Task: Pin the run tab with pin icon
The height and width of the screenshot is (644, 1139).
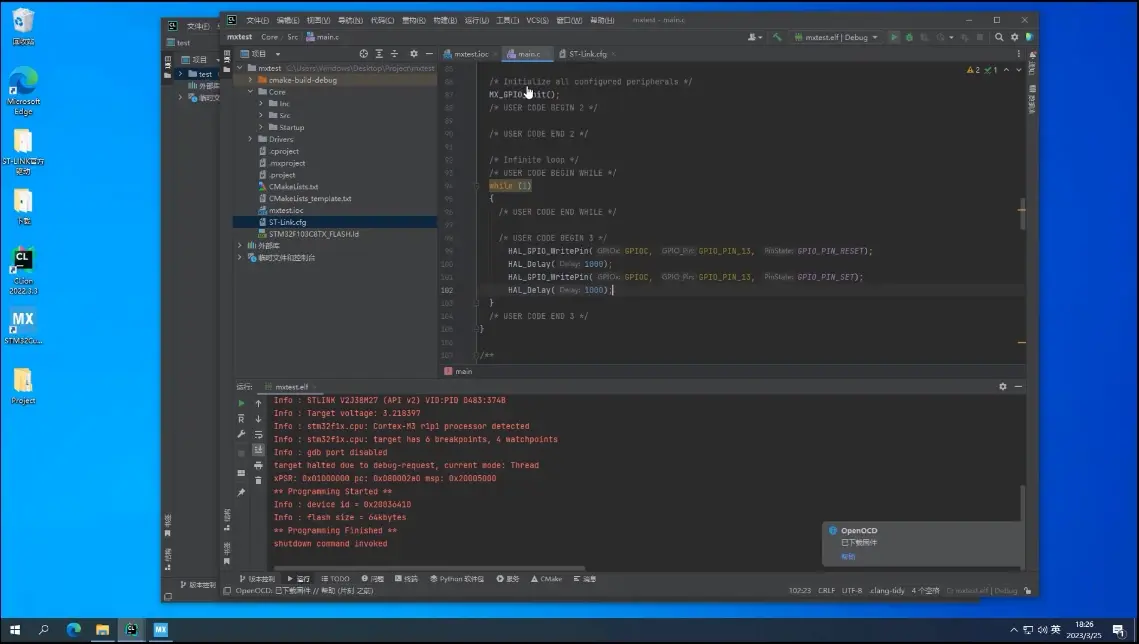Action: point(241,492)
